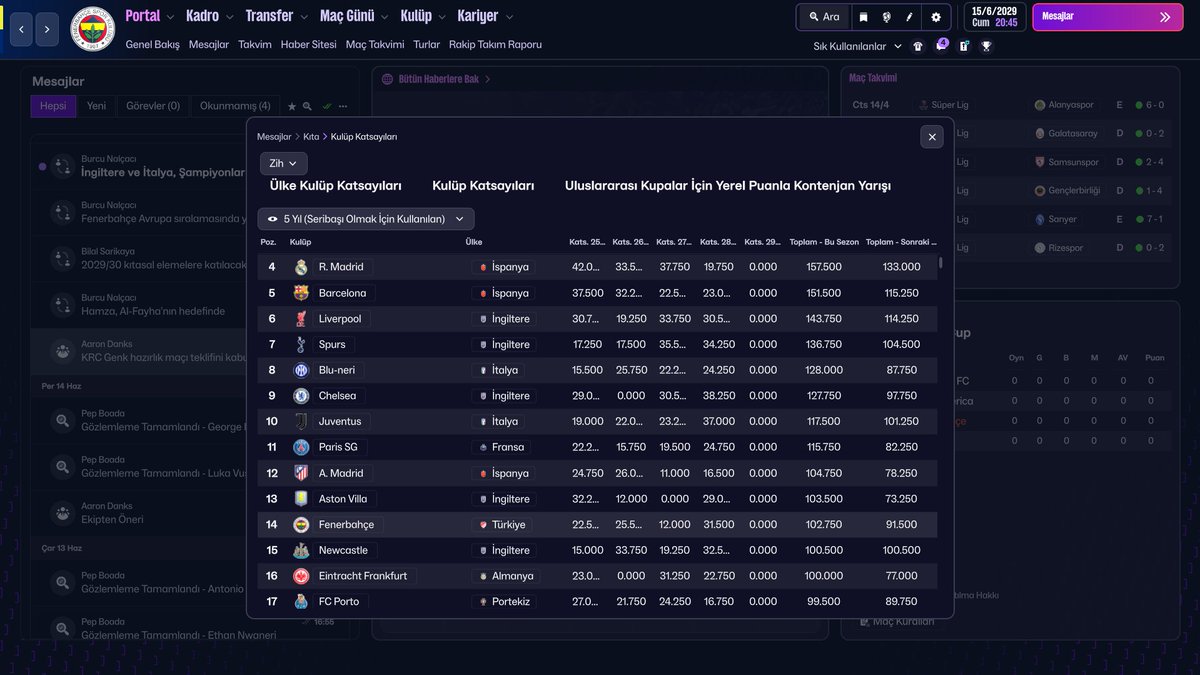Click the pencil edit icon in toolbar
This screenshot has height=675, width=1200.
pos(910,17)
